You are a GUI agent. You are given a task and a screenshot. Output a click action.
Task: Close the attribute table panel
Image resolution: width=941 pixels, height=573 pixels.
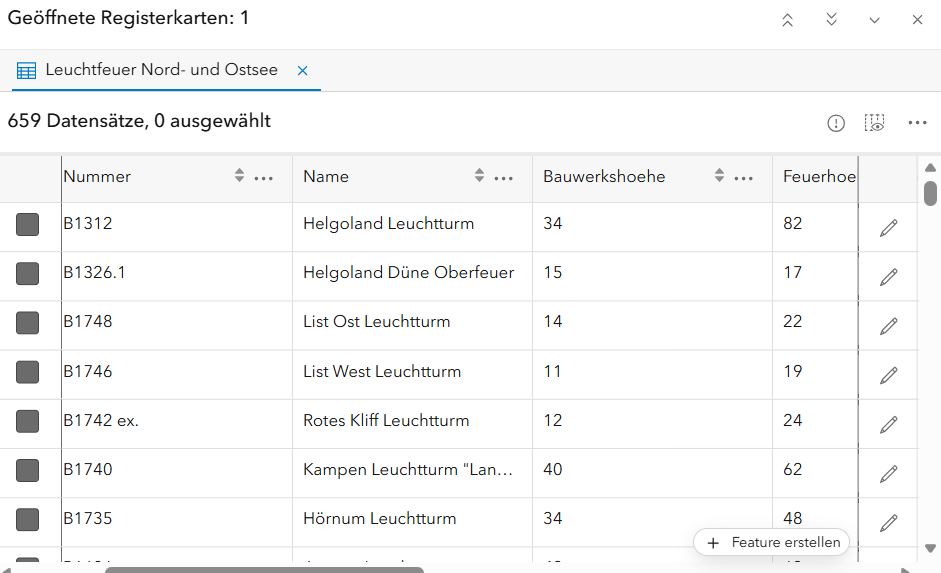(x=917, y=20)
